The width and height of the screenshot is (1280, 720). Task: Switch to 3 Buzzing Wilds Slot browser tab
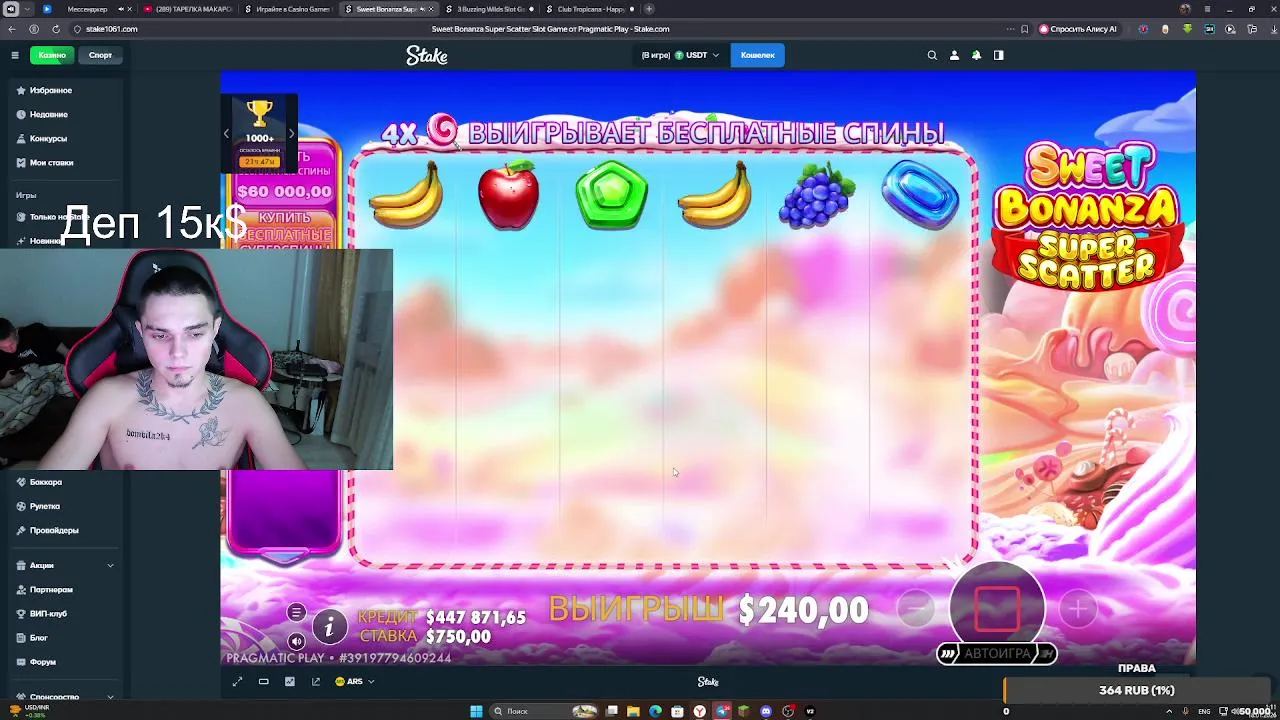coord(490,9)
